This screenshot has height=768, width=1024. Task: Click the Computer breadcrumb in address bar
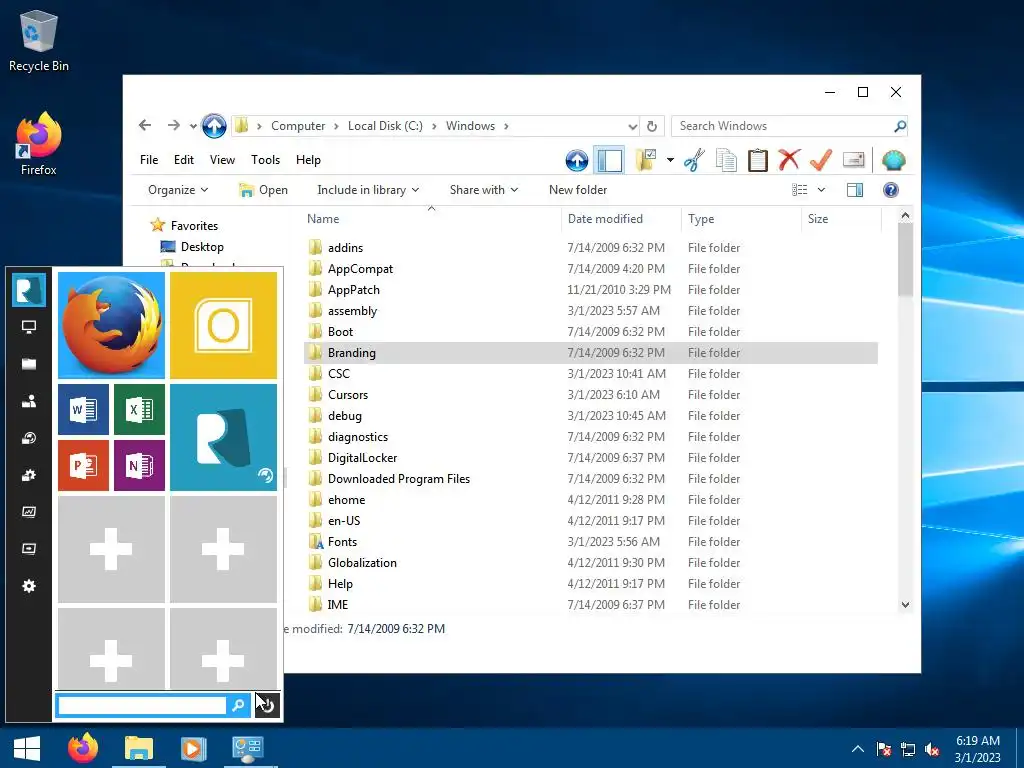(298, 126)
